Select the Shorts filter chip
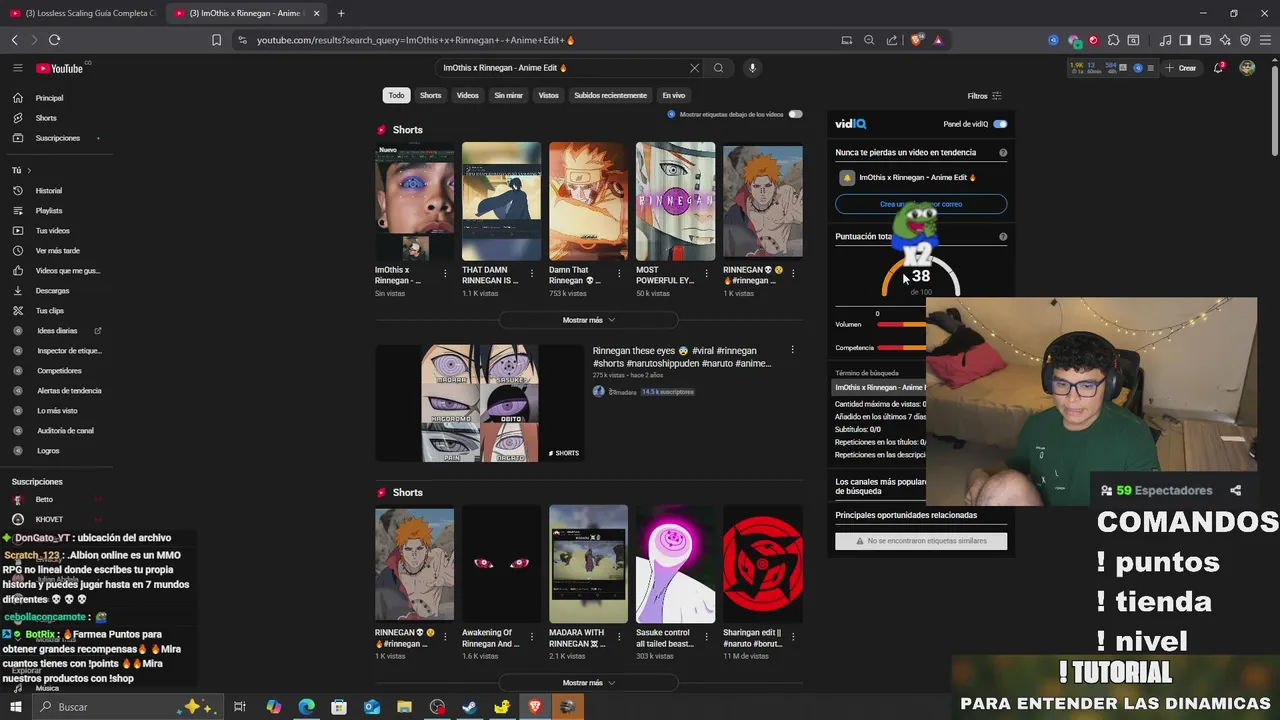This screenshot has height=720, width=1280. click(x=431, y=95)
